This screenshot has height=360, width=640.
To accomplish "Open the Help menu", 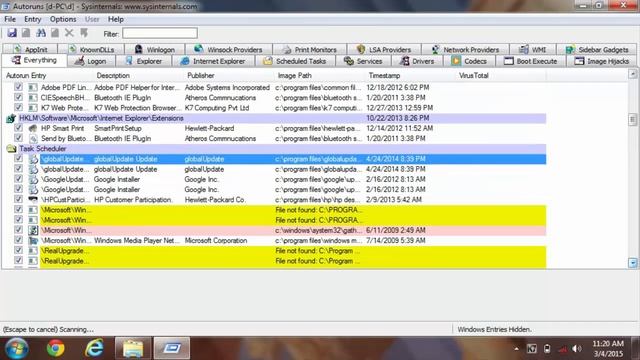I will [116, 19].
